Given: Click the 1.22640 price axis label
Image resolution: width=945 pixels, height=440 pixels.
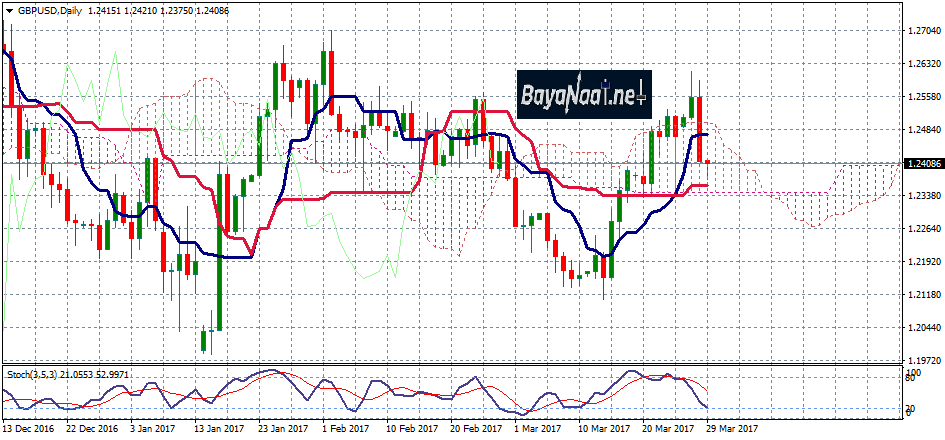Looking at the screenshot, I should click(x=923, y=229).
